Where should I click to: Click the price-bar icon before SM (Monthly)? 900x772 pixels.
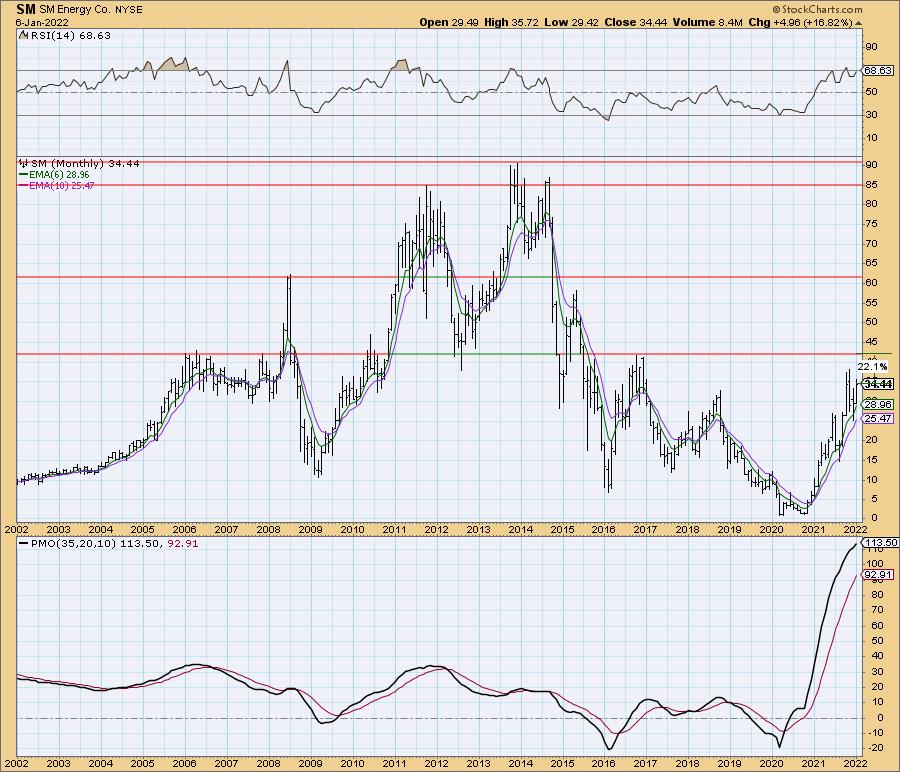[24, 164]
